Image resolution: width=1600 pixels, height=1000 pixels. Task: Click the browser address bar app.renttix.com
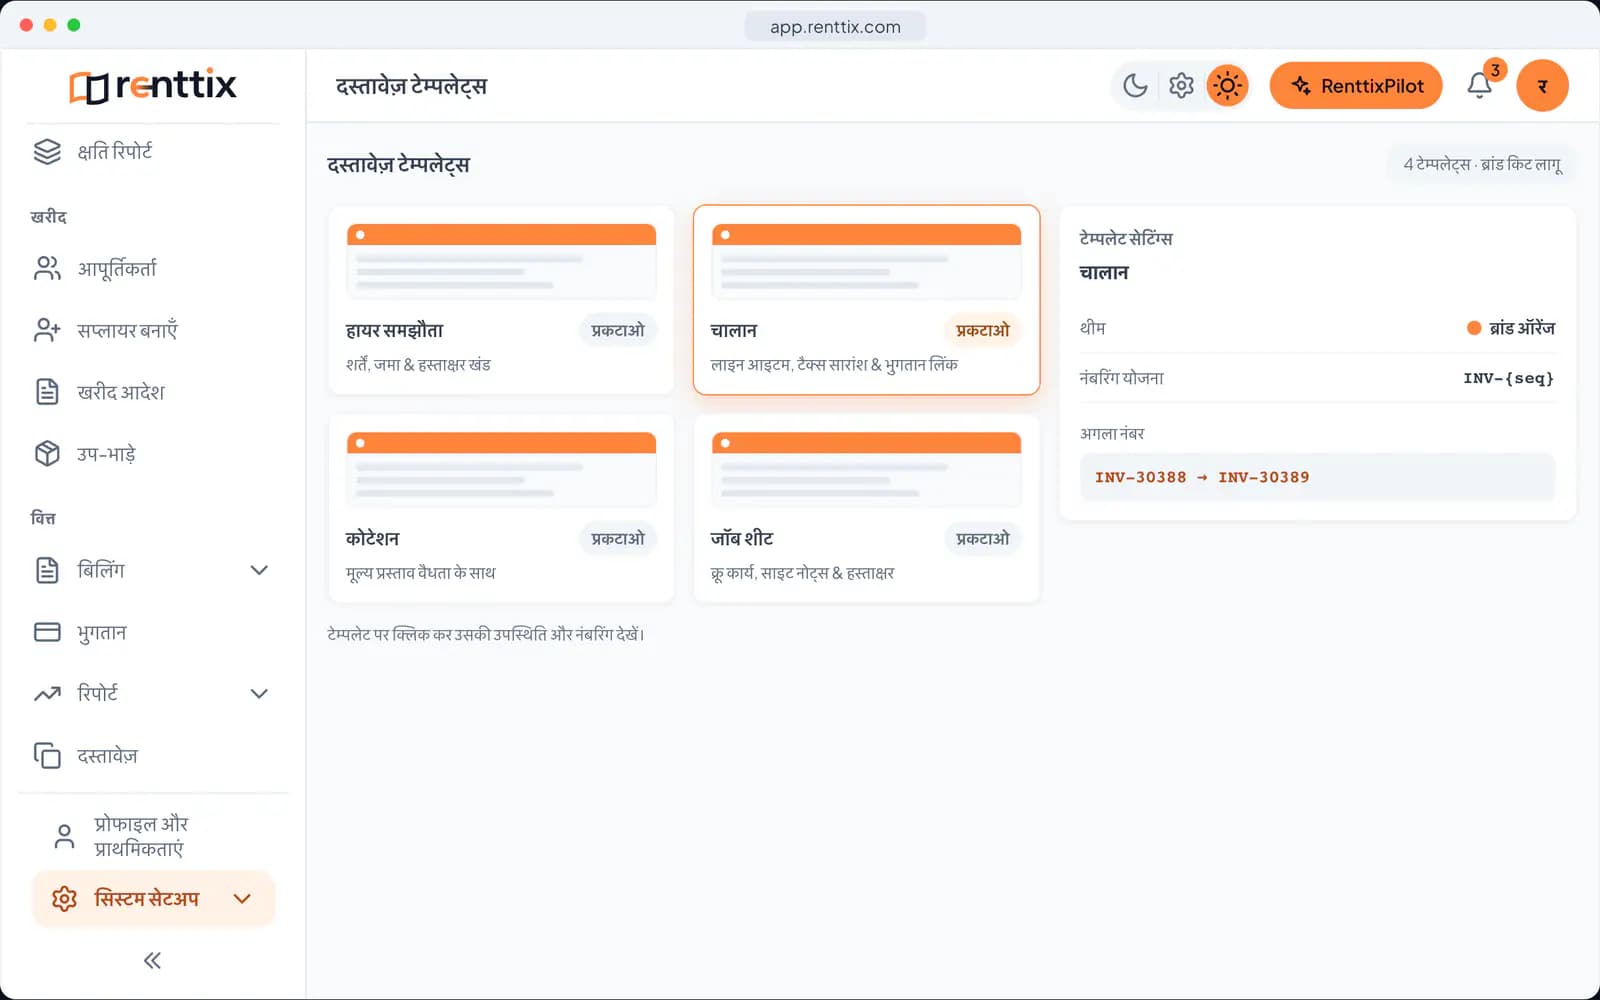pos(835,27)
